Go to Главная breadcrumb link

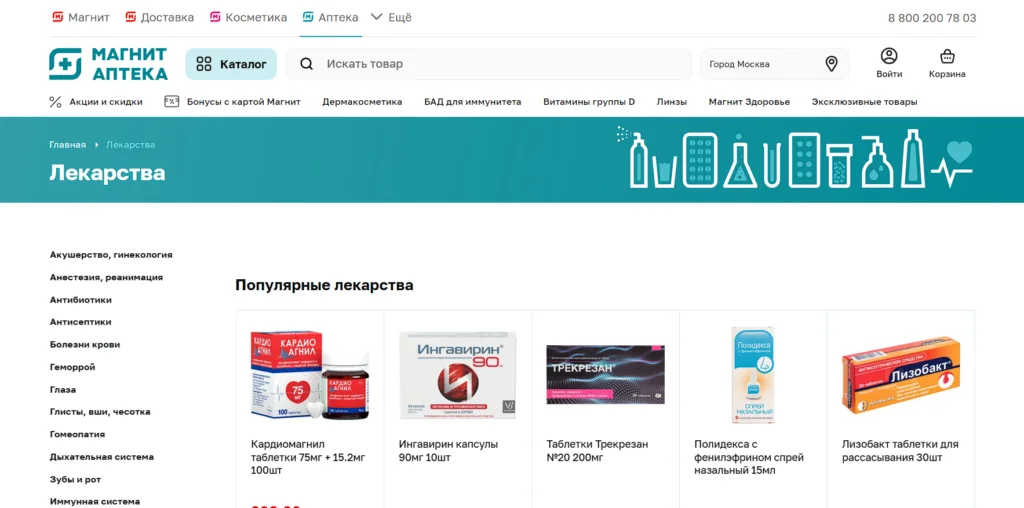[x=67, y=145]
